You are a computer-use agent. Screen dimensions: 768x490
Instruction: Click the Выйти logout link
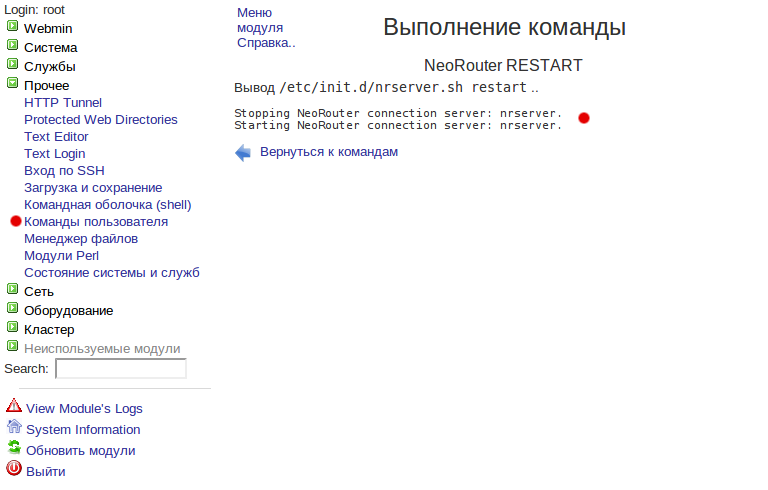point(46,472)
